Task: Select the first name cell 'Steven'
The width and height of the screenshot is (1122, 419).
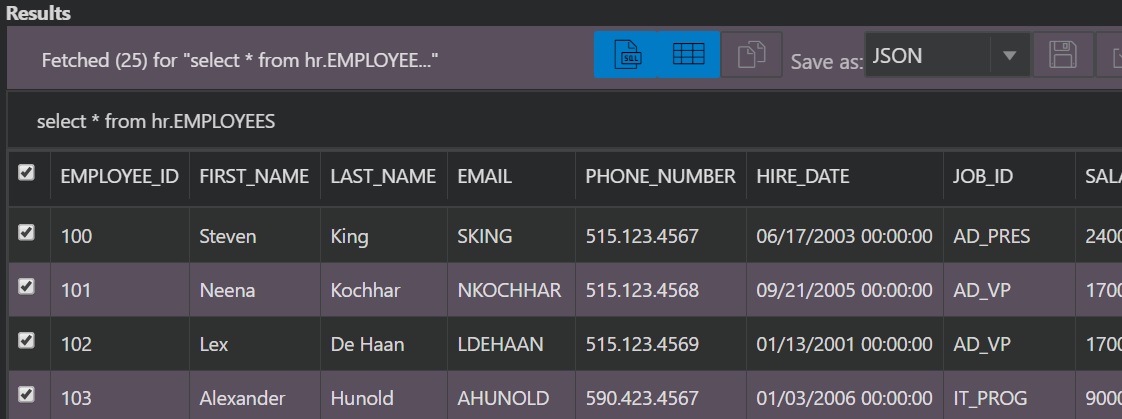Action: [x=254, y=236]
